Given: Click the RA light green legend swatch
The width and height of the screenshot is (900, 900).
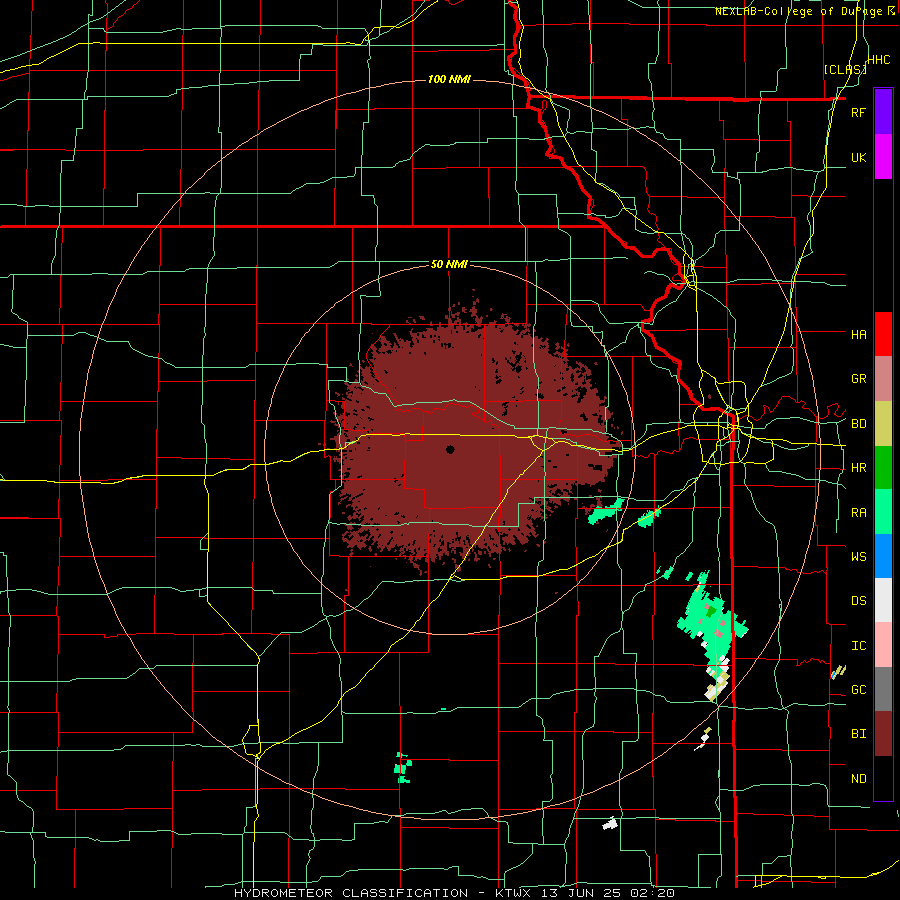Looking at the screenshot, I should pyautogui.click(x=883, y=512).
